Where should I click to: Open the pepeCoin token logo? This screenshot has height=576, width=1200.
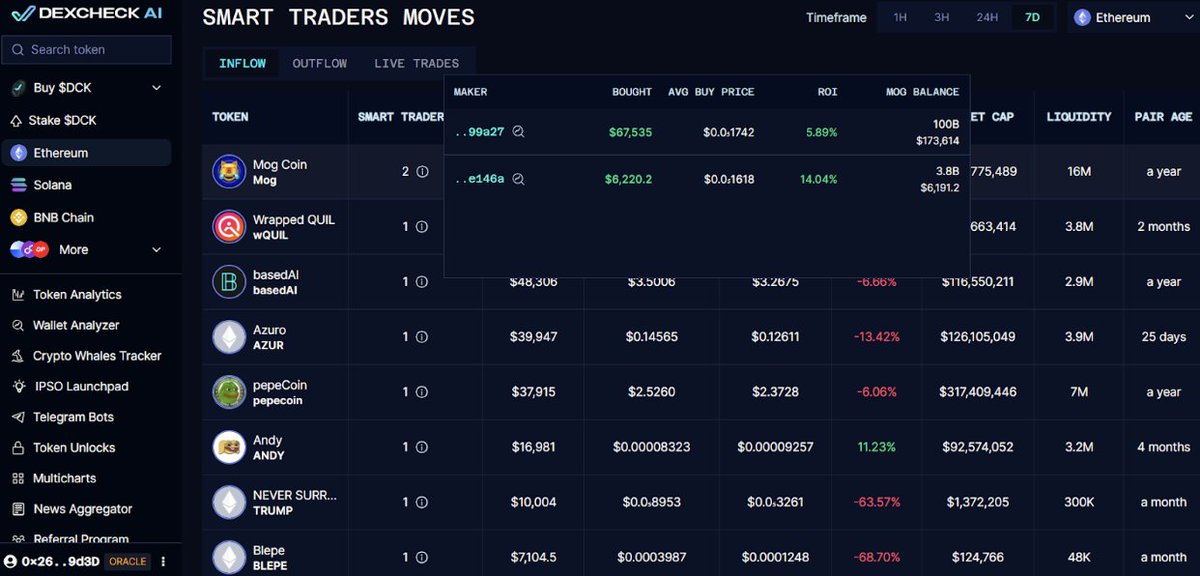click(x=229, y=392)
